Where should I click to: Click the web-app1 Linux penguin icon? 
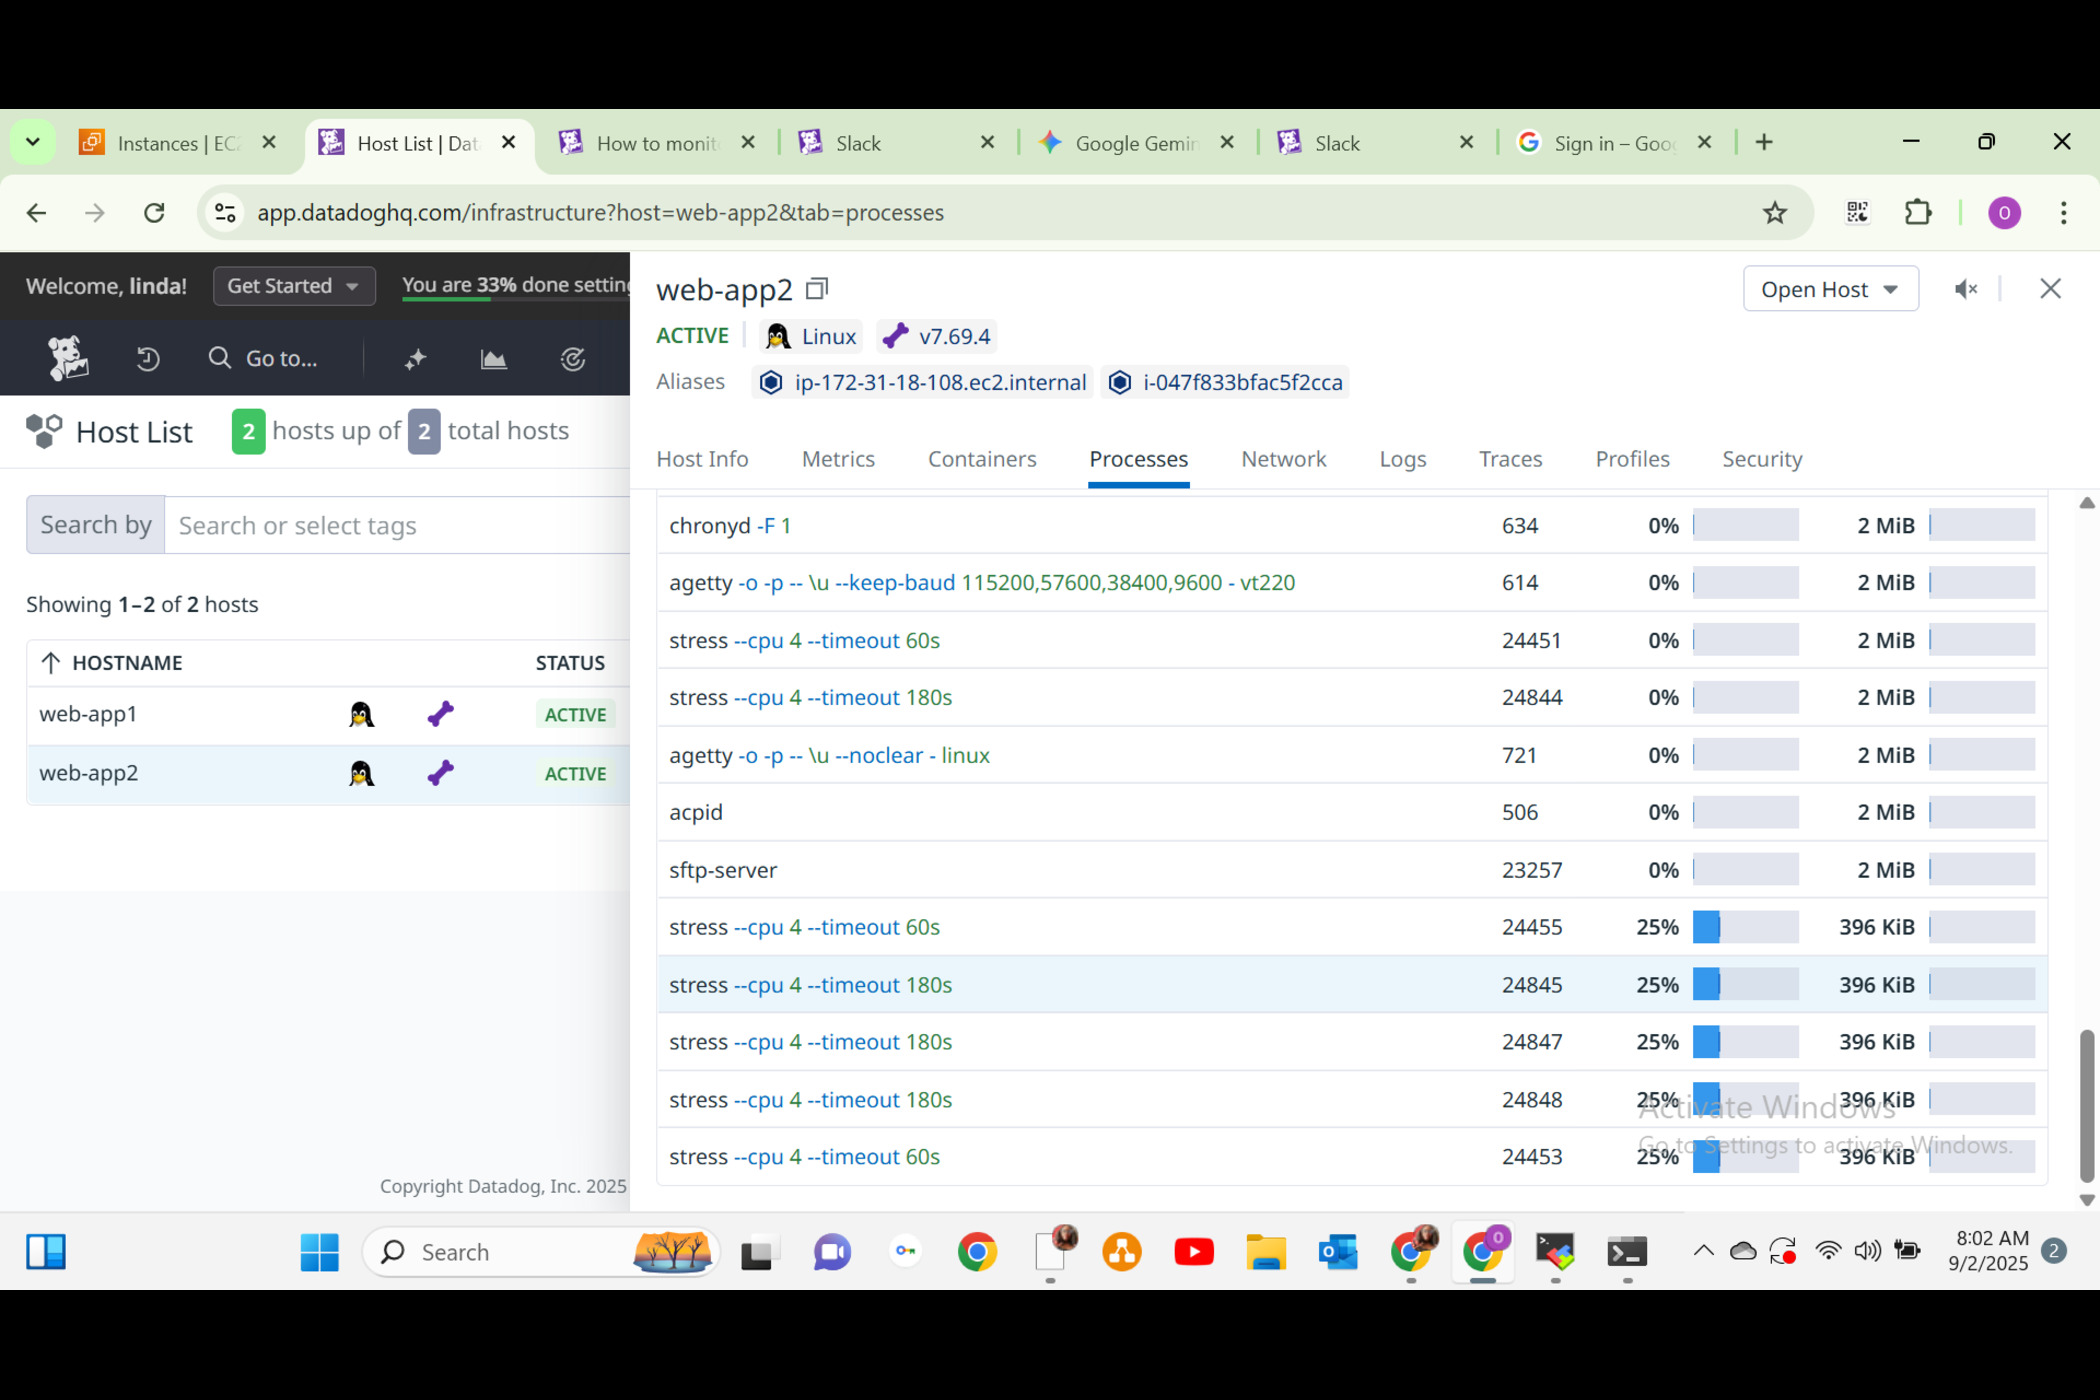click(x=361, y=715)
